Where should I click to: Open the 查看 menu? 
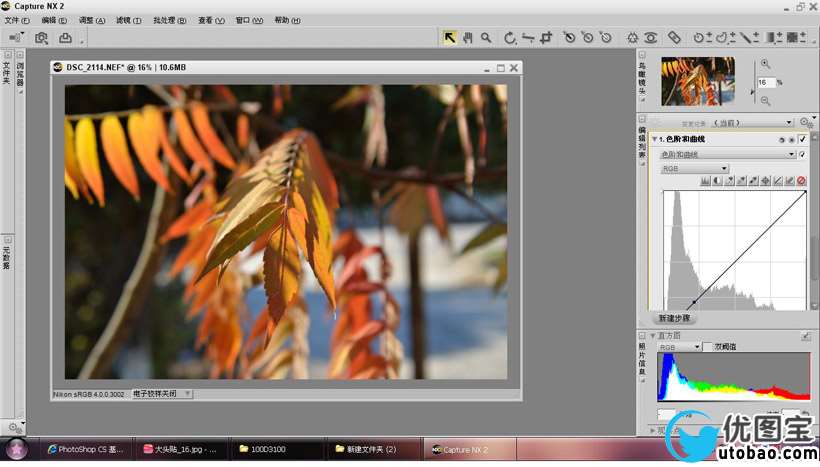click(x=211, y=20)
